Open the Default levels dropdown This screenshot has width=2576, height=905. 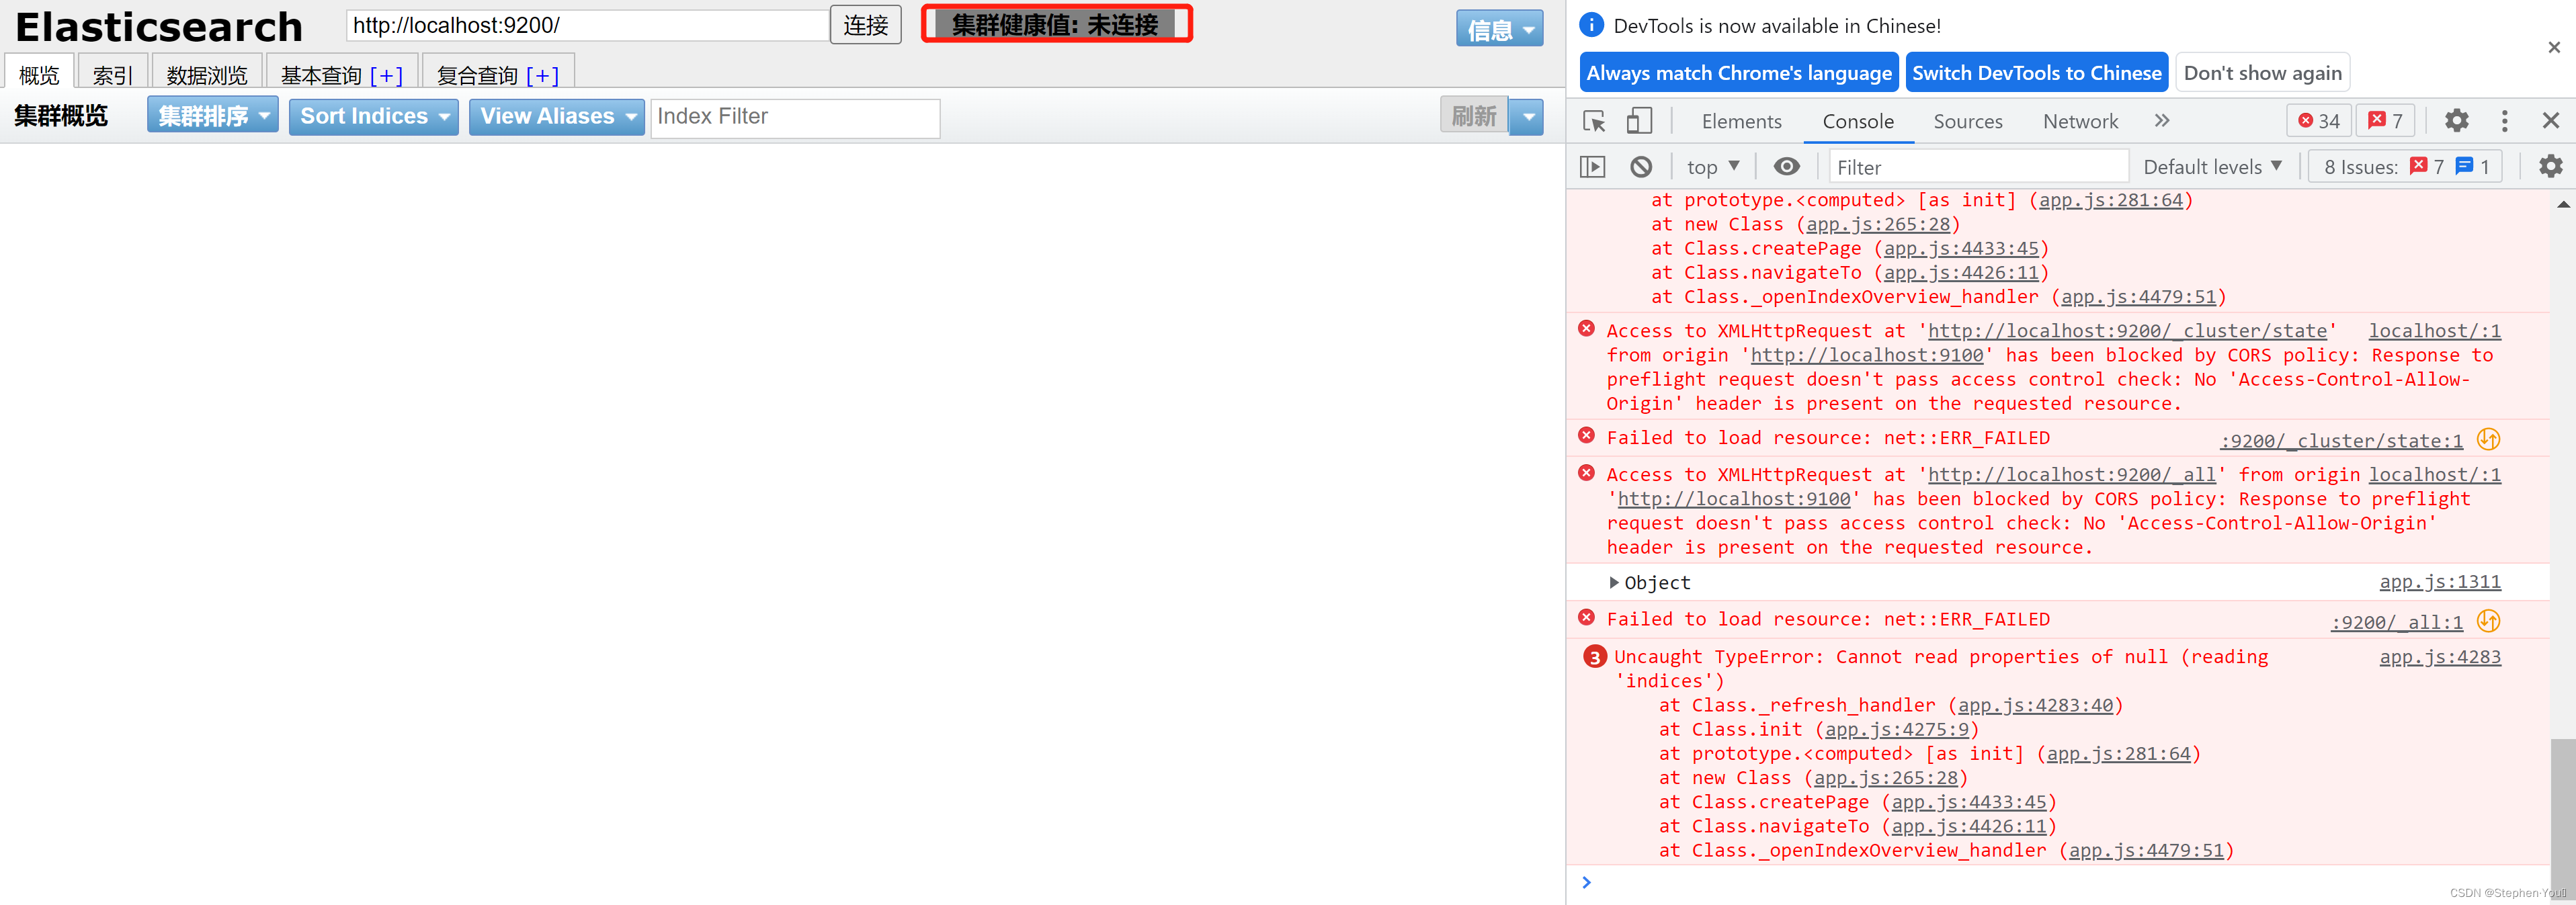tap(2212, 167)
